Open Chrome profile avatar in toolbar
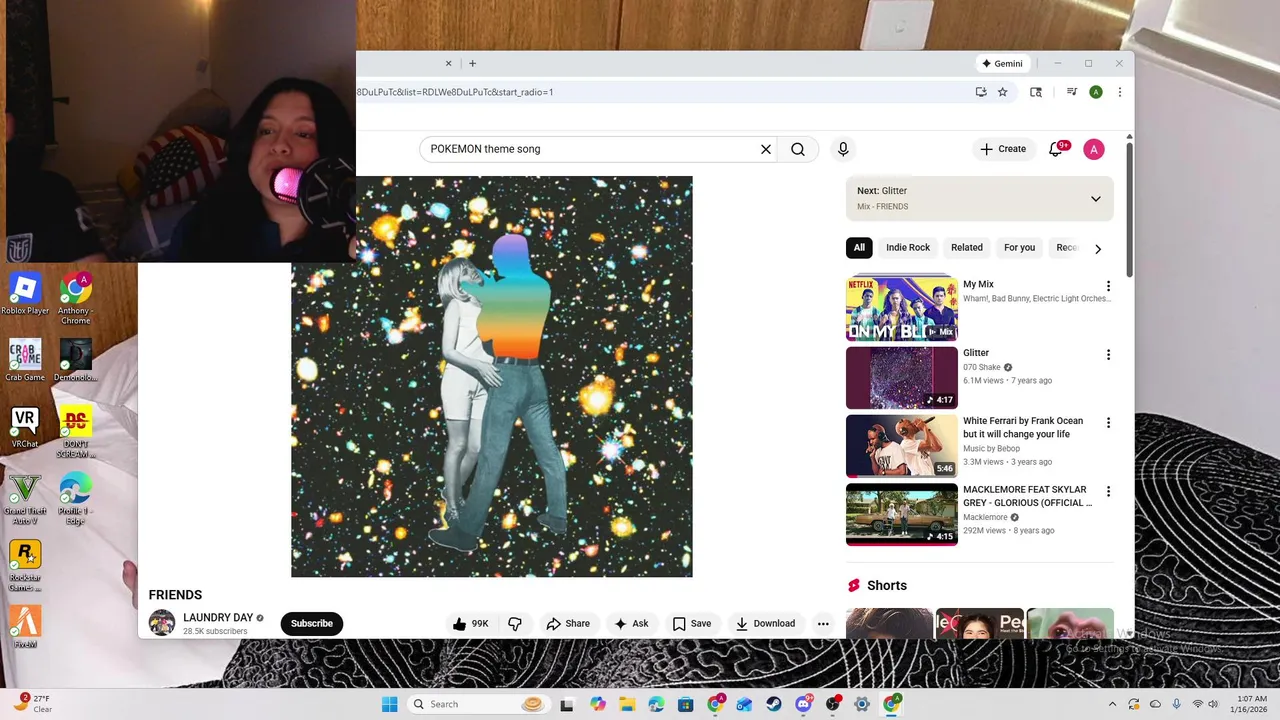This screenshot has height=720, width=1280. pos(1096,92)
